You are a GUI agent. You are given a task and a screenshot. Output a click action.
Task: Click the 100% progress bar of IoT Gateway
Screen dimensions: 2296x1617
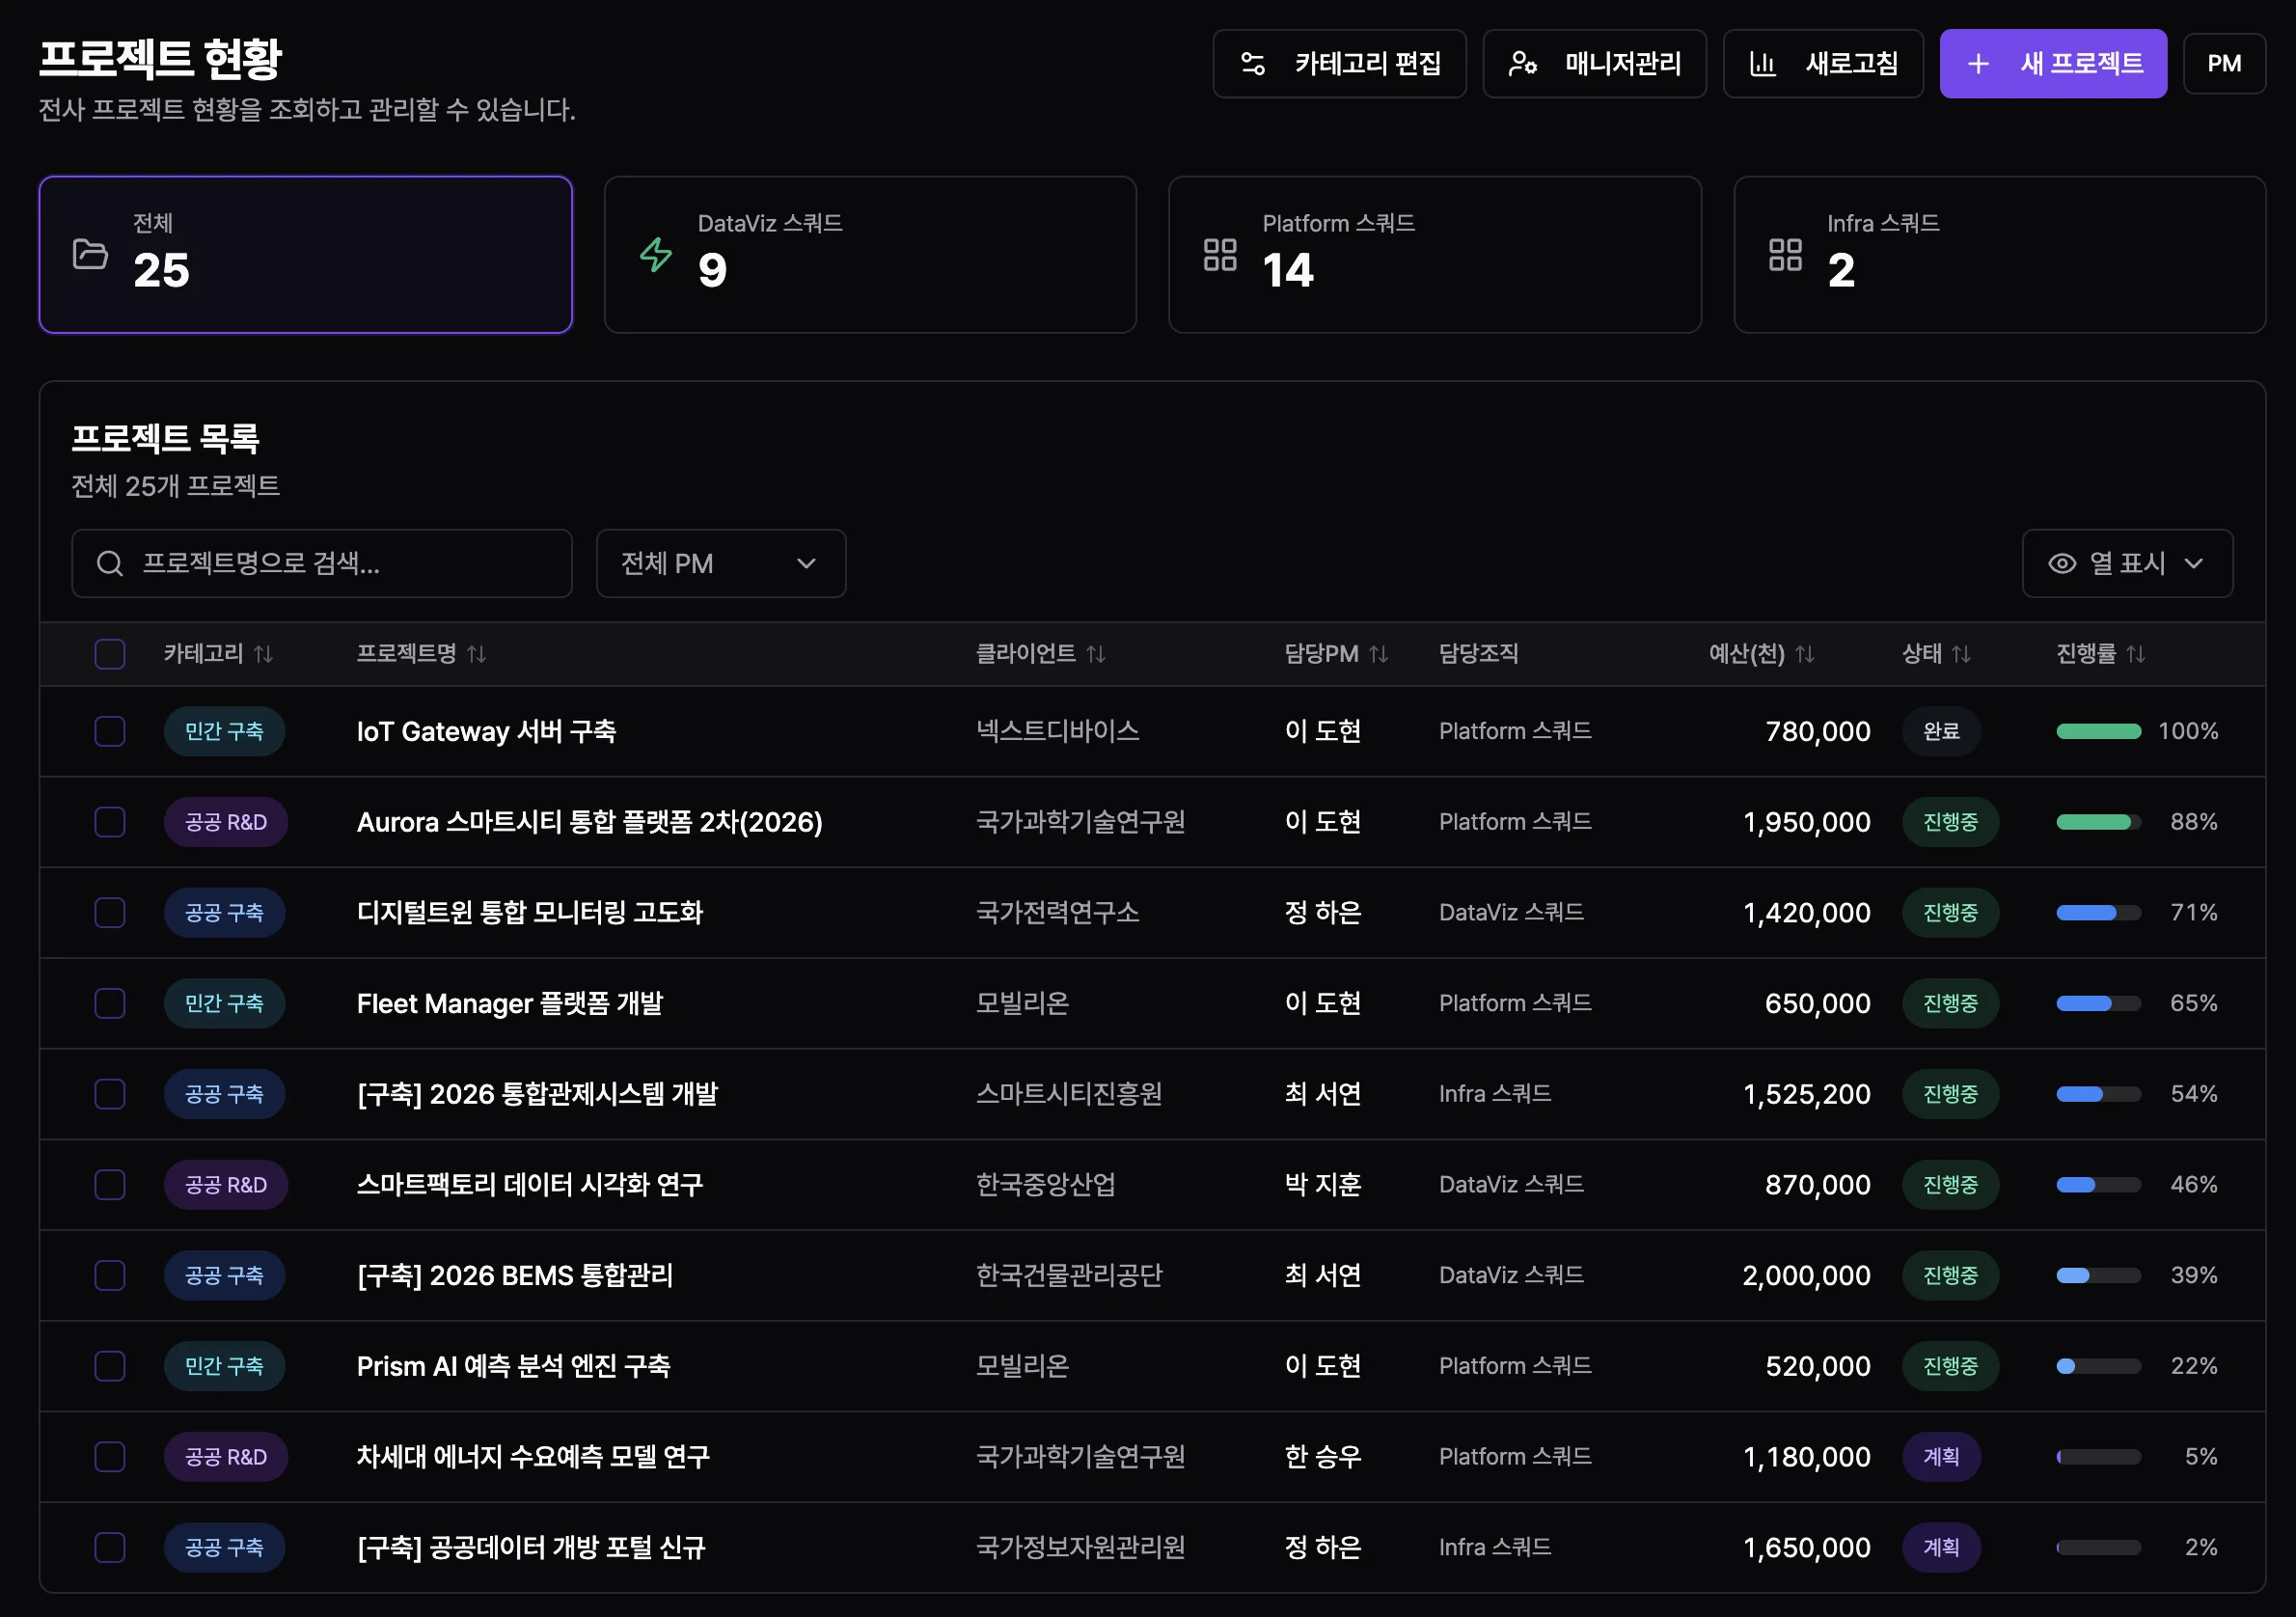(2097, 731)
